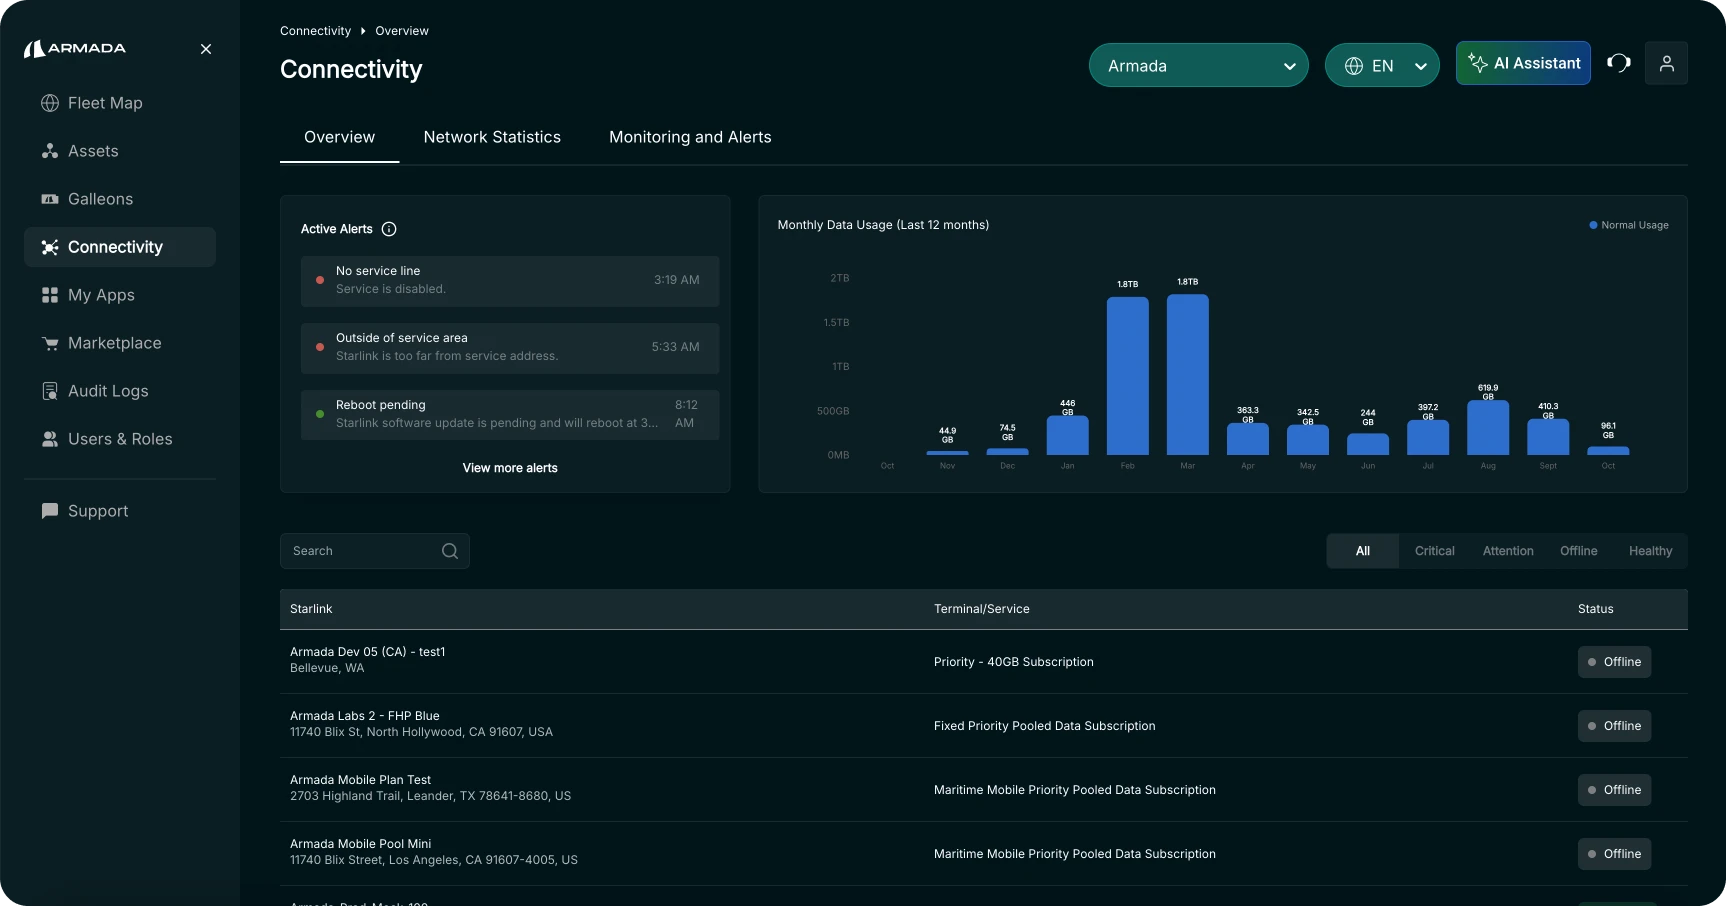Click the Connectivity node icon in sidebar
This screenshot has height=906, width=1726.
pos(50,247)
